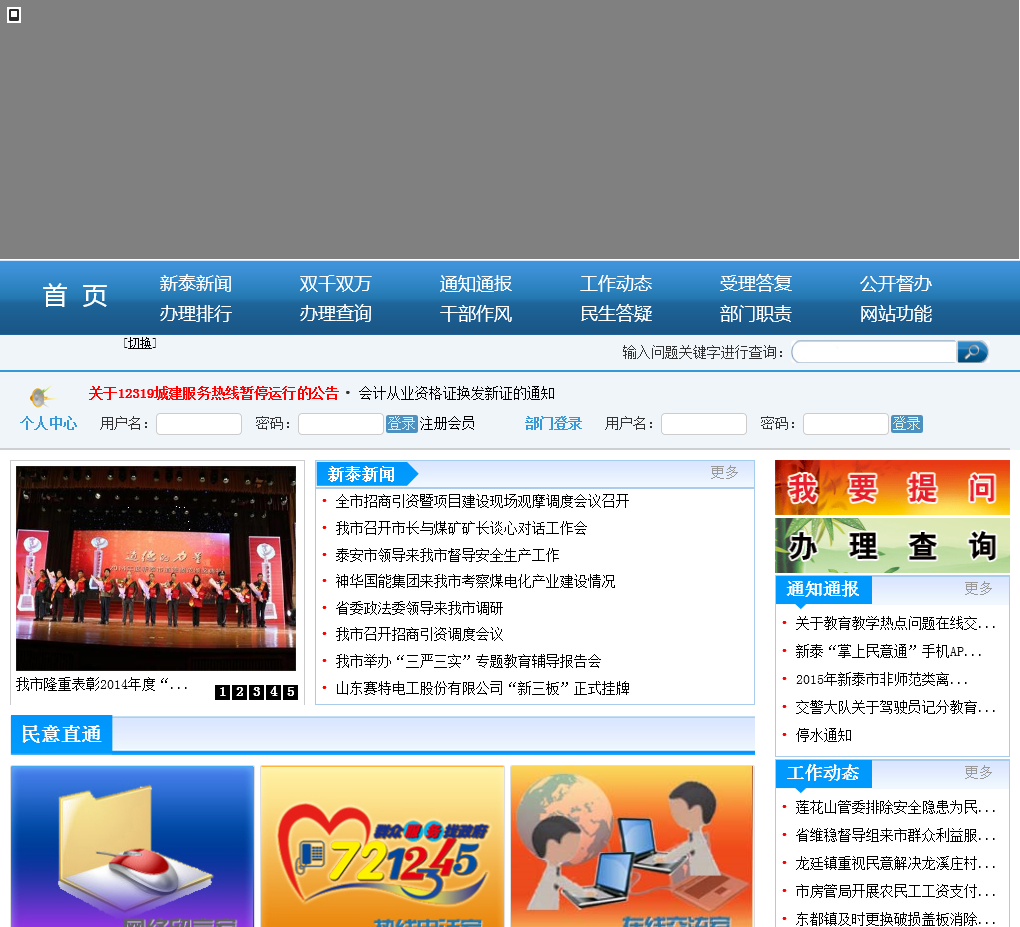
Task: Open 办理排行 menu item
Action: (x=196, y=314)
